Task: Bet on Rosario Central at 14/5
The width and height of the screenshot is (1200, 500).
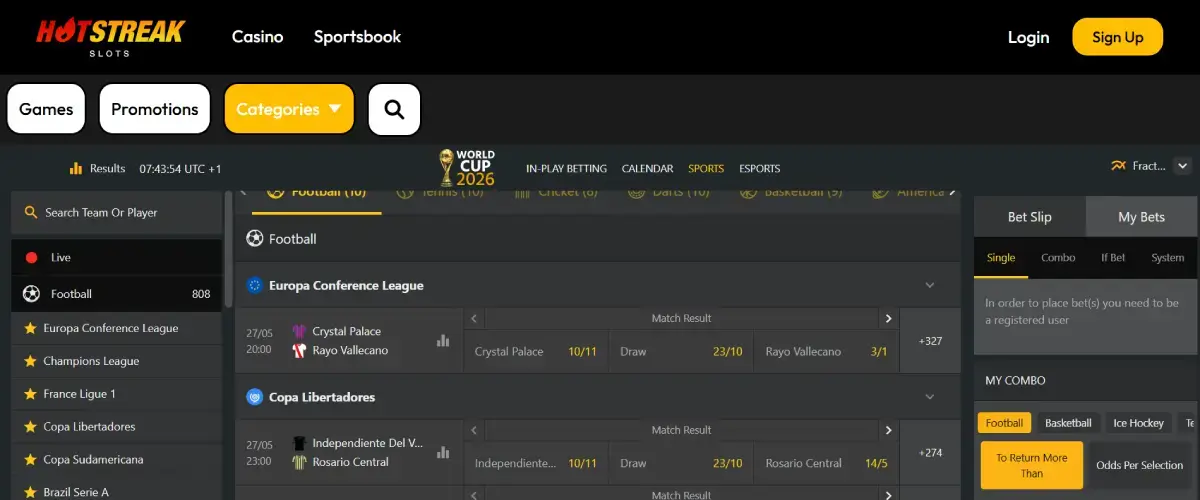Action: tap(826, 464)
